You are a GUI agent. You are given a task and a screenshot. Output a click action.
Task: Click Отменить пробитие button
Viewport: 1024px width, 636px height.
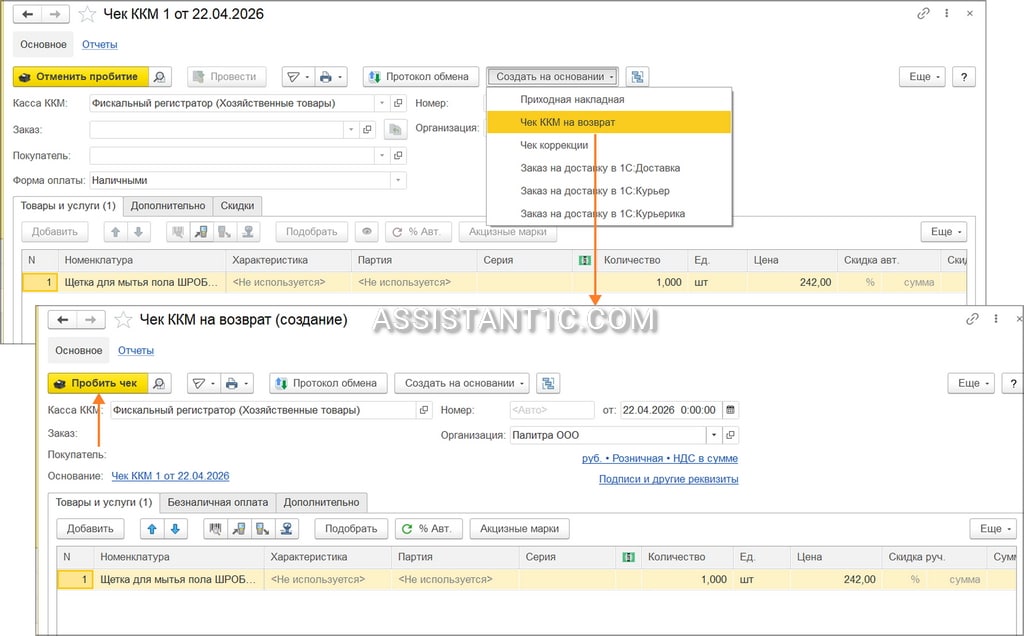[x=81, y=76]
